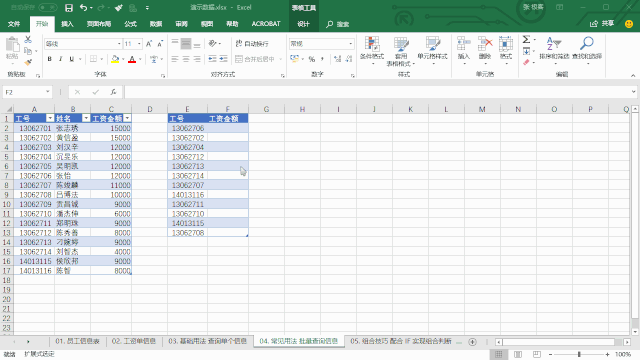640x360 pixels.
Task: Click the Insert Function fx button
Action: tap(113, 92)
